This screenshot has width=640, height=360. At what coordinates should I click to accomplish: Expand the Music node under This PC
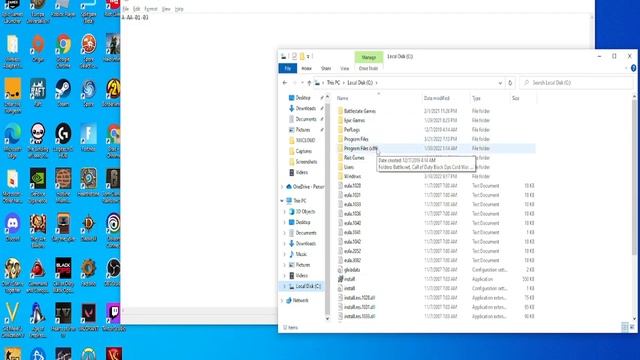[284, 254]
